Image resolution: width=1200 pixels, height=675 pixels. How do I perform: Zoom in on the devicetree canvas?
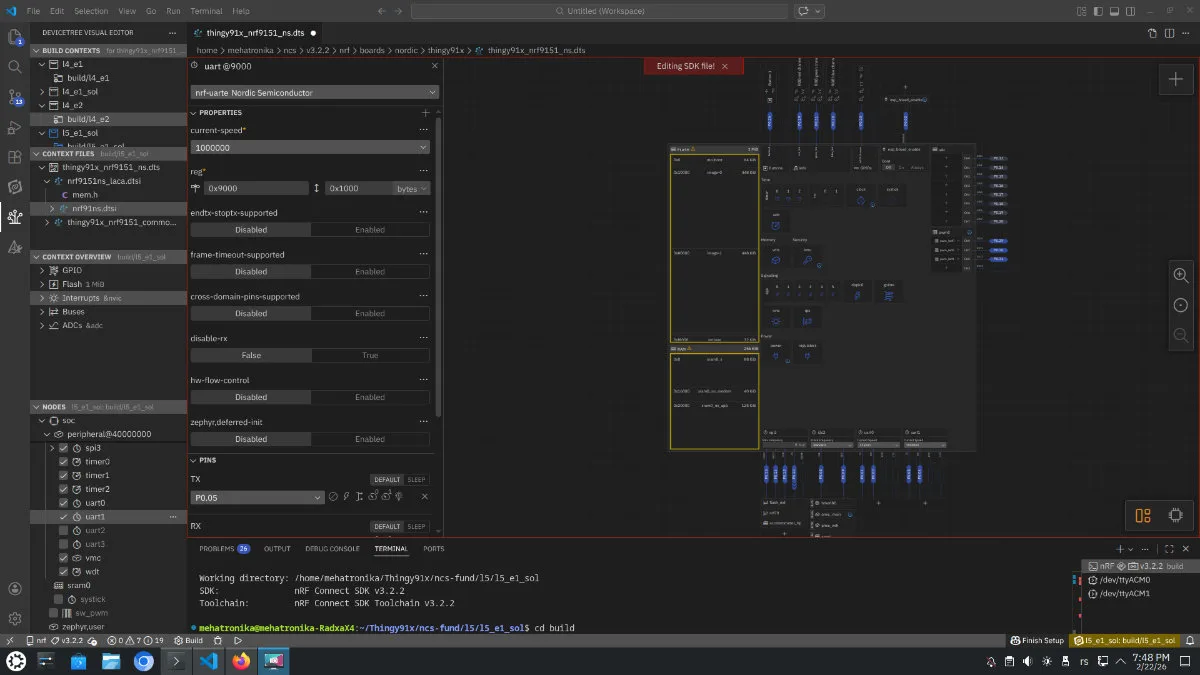1181,275
